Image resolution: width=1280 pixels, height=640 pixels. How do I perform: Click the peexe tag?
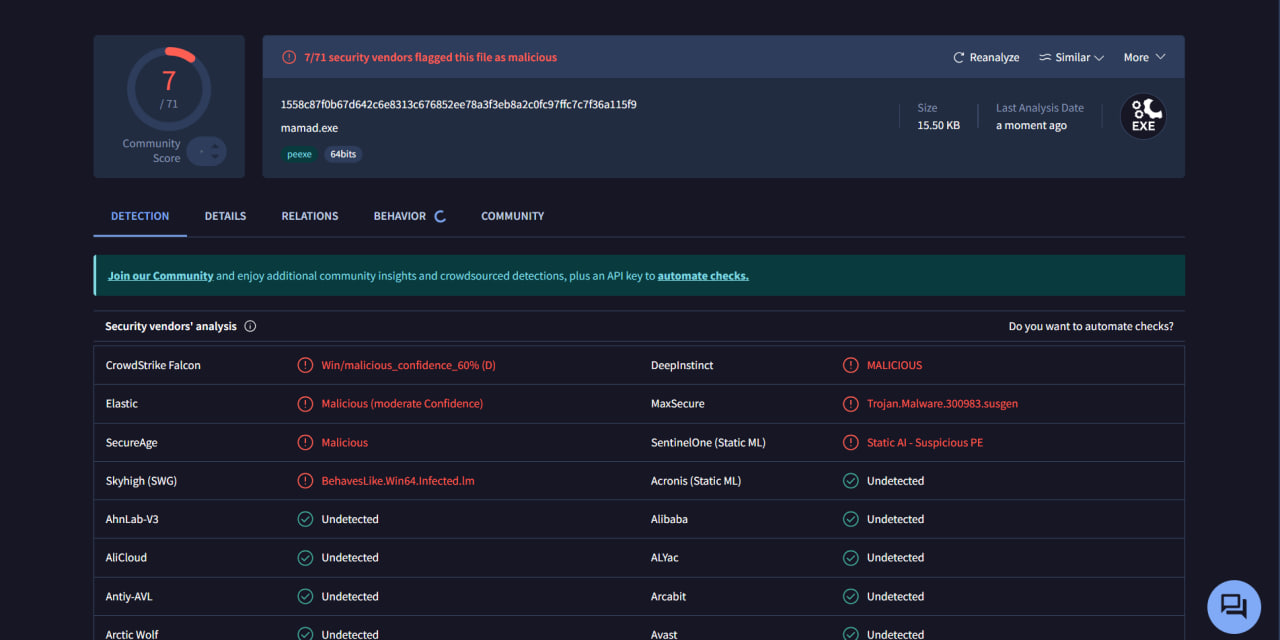coord(300,154)
